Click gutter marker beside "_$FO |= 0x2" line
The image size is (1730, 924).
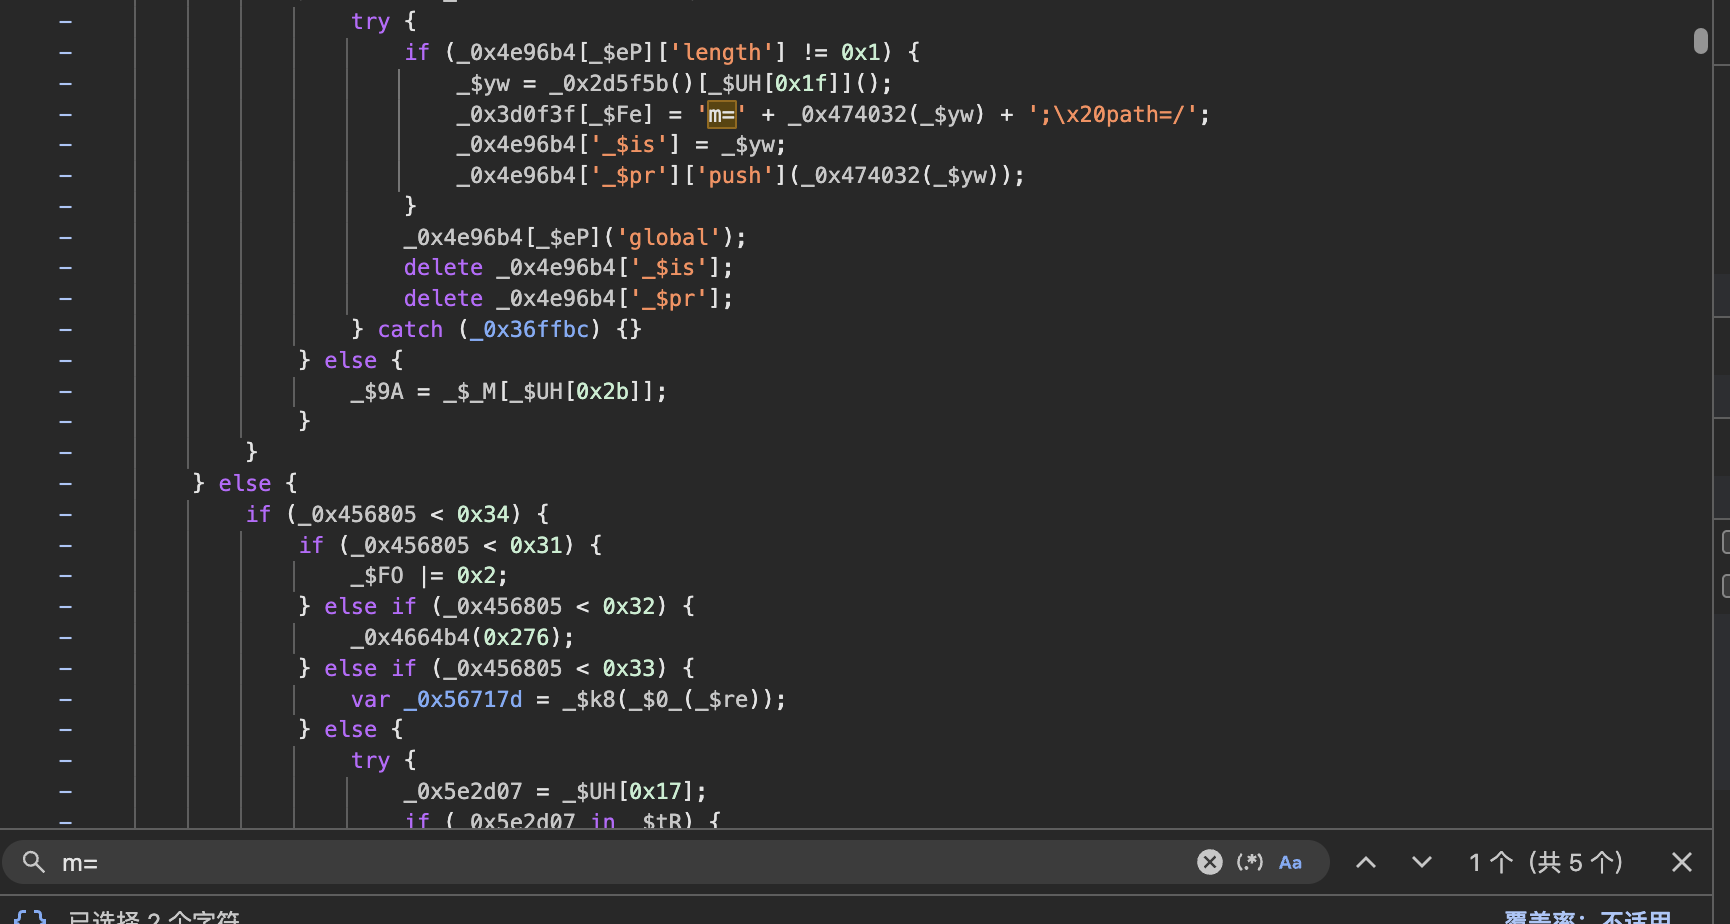point(65,576)
